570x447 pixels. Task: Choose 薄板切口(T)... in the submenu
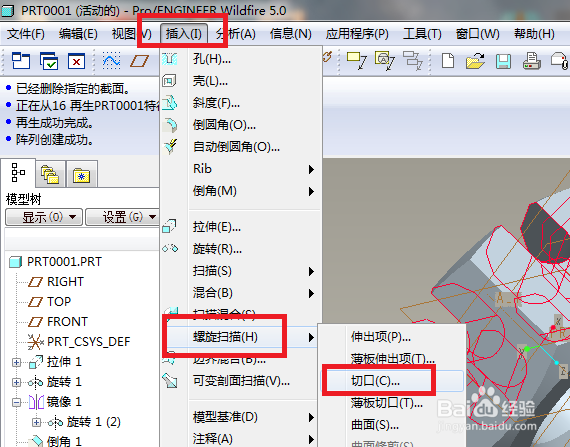392,403
